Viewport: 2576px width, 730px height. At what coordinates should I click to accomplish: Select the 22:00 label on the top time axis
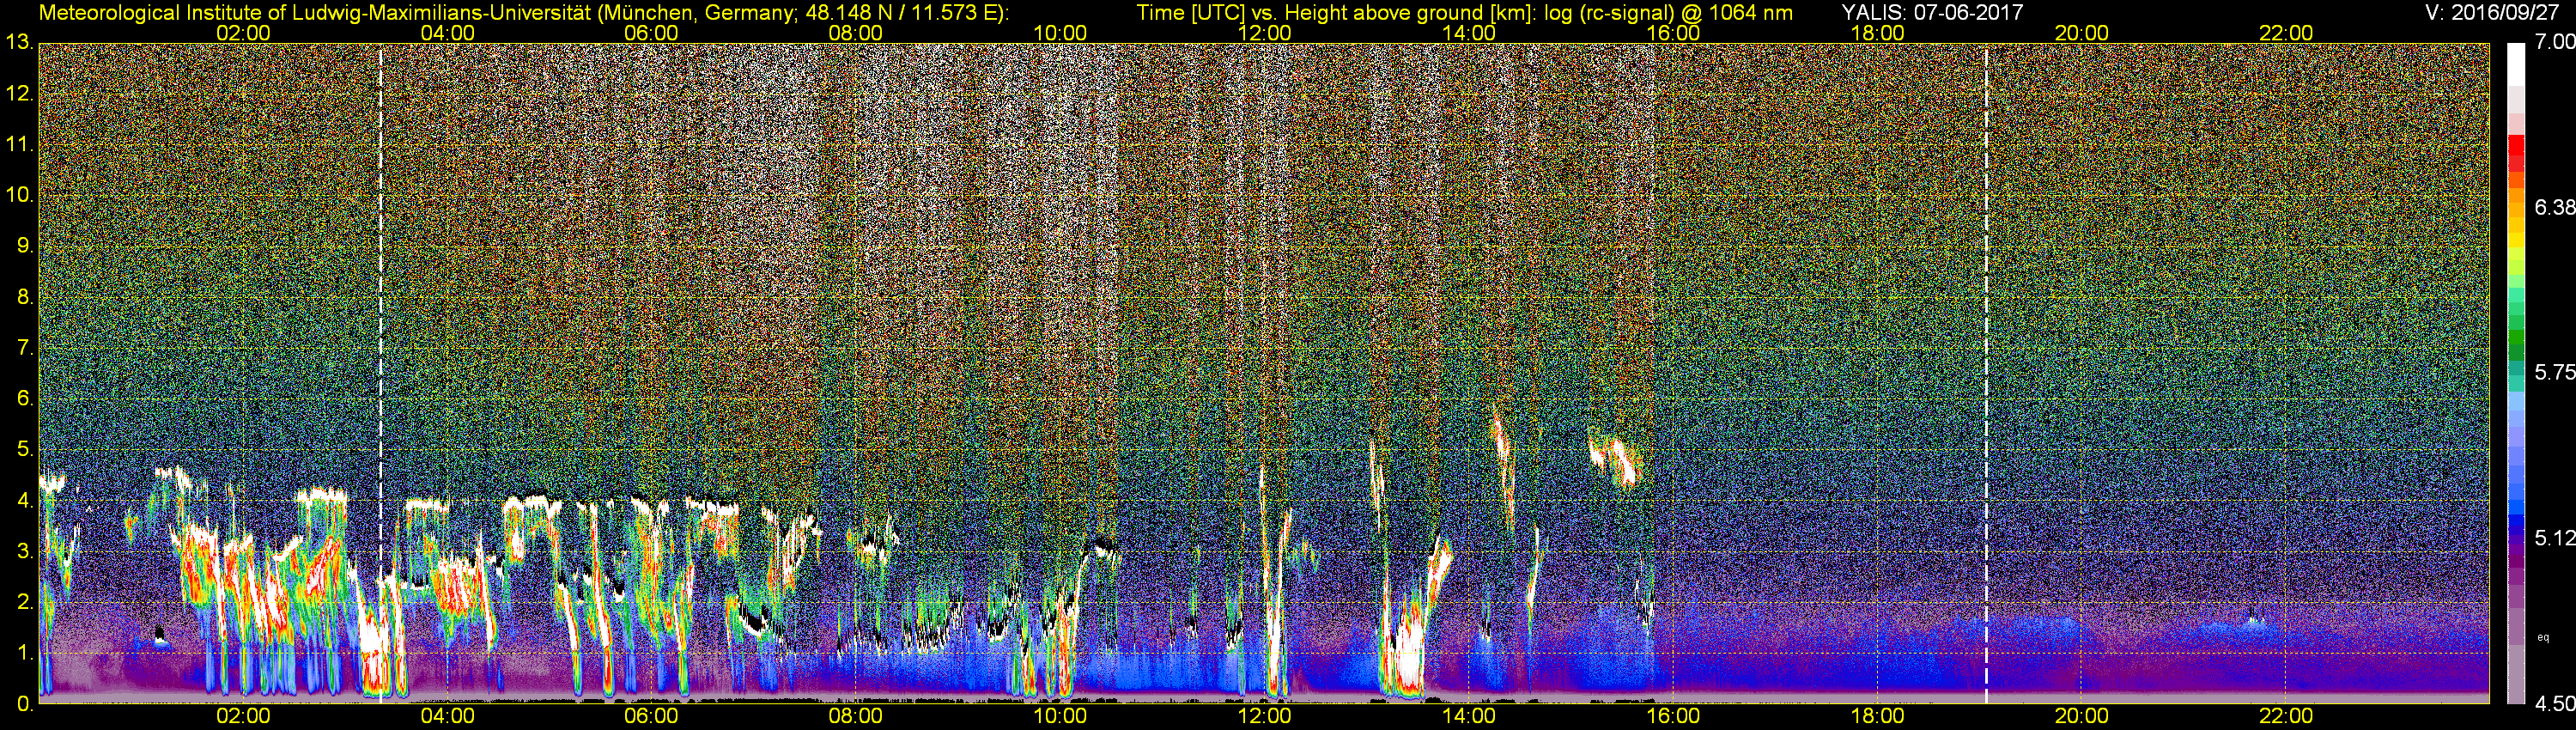[x=2286, y=33]
